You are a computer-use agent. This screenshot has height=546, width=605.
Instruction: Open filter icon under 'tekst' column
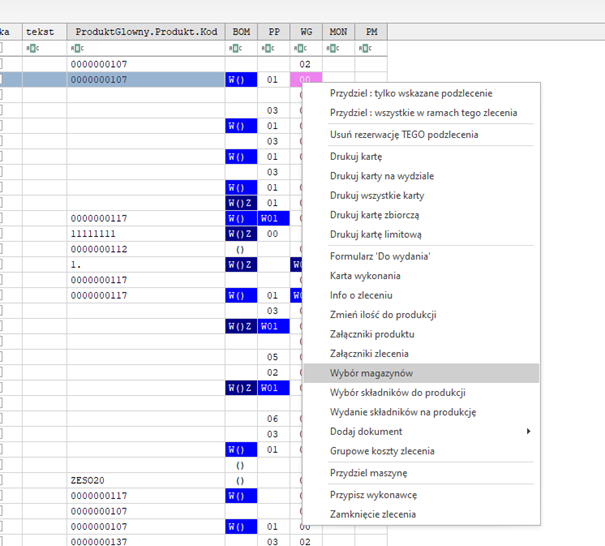(x=32, y=48)
